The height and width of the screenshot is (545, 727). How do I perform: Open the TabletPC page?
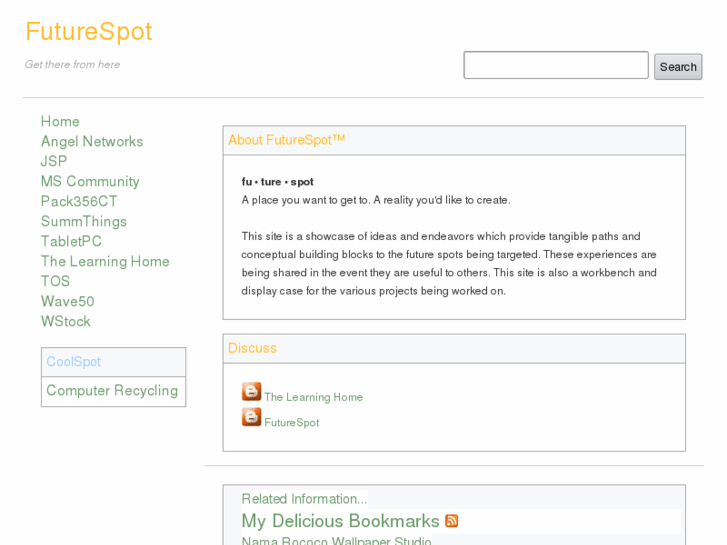[71, 241]
